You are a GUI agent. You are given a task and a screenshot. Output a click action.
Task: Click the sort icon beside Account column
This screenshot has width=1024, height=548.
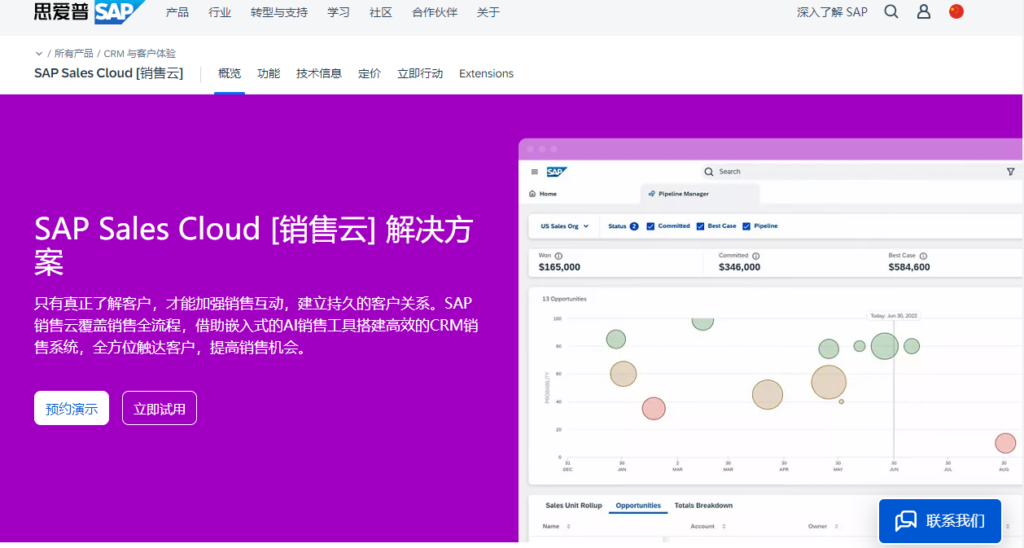724,526
